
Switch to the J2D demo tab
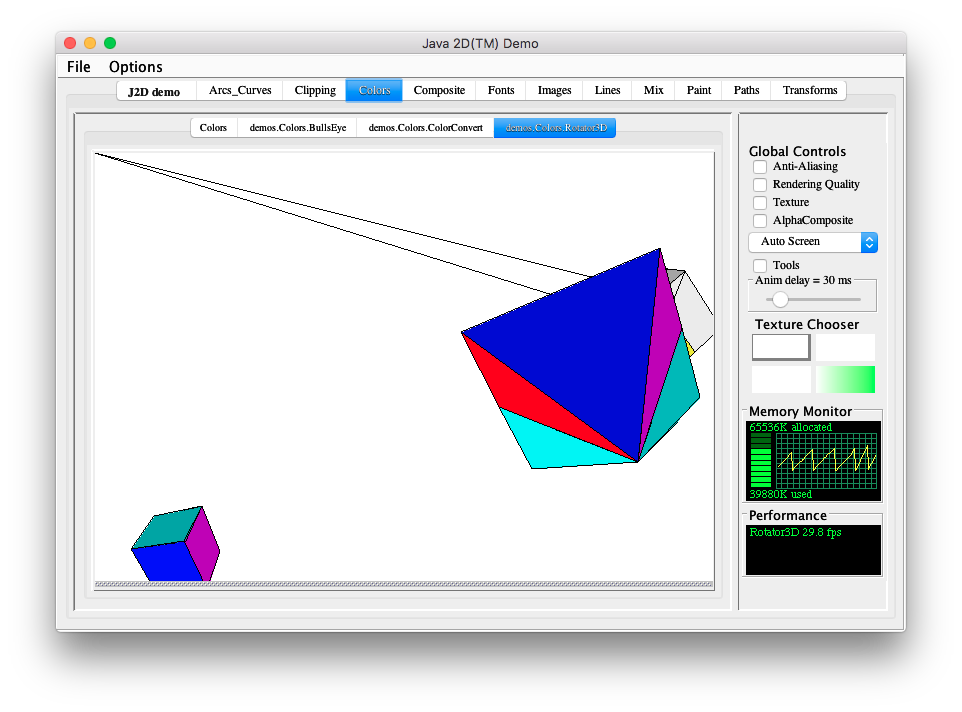point(154,92)
